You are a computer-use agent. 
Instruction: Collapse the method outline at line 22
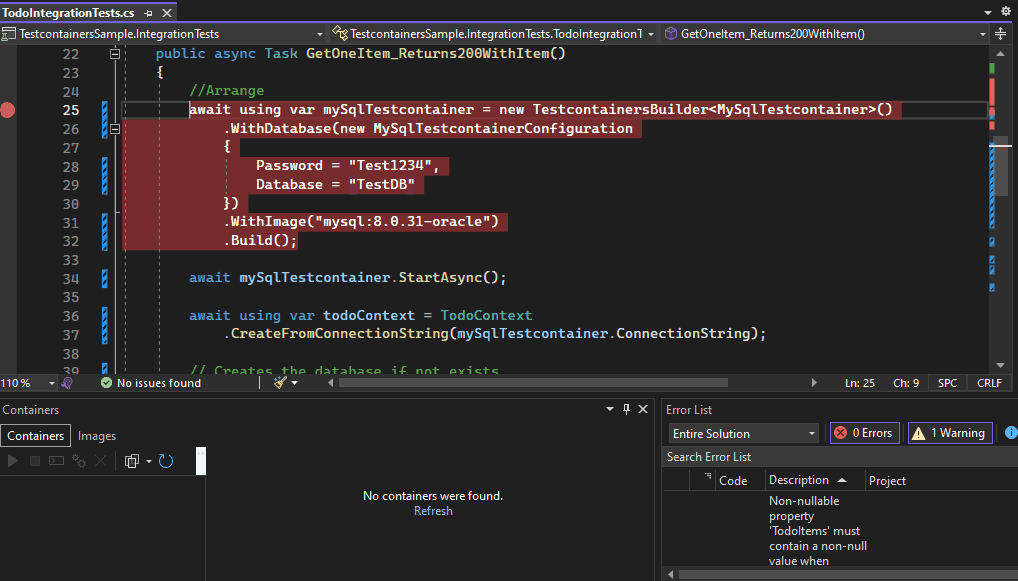tap(115, 54)
